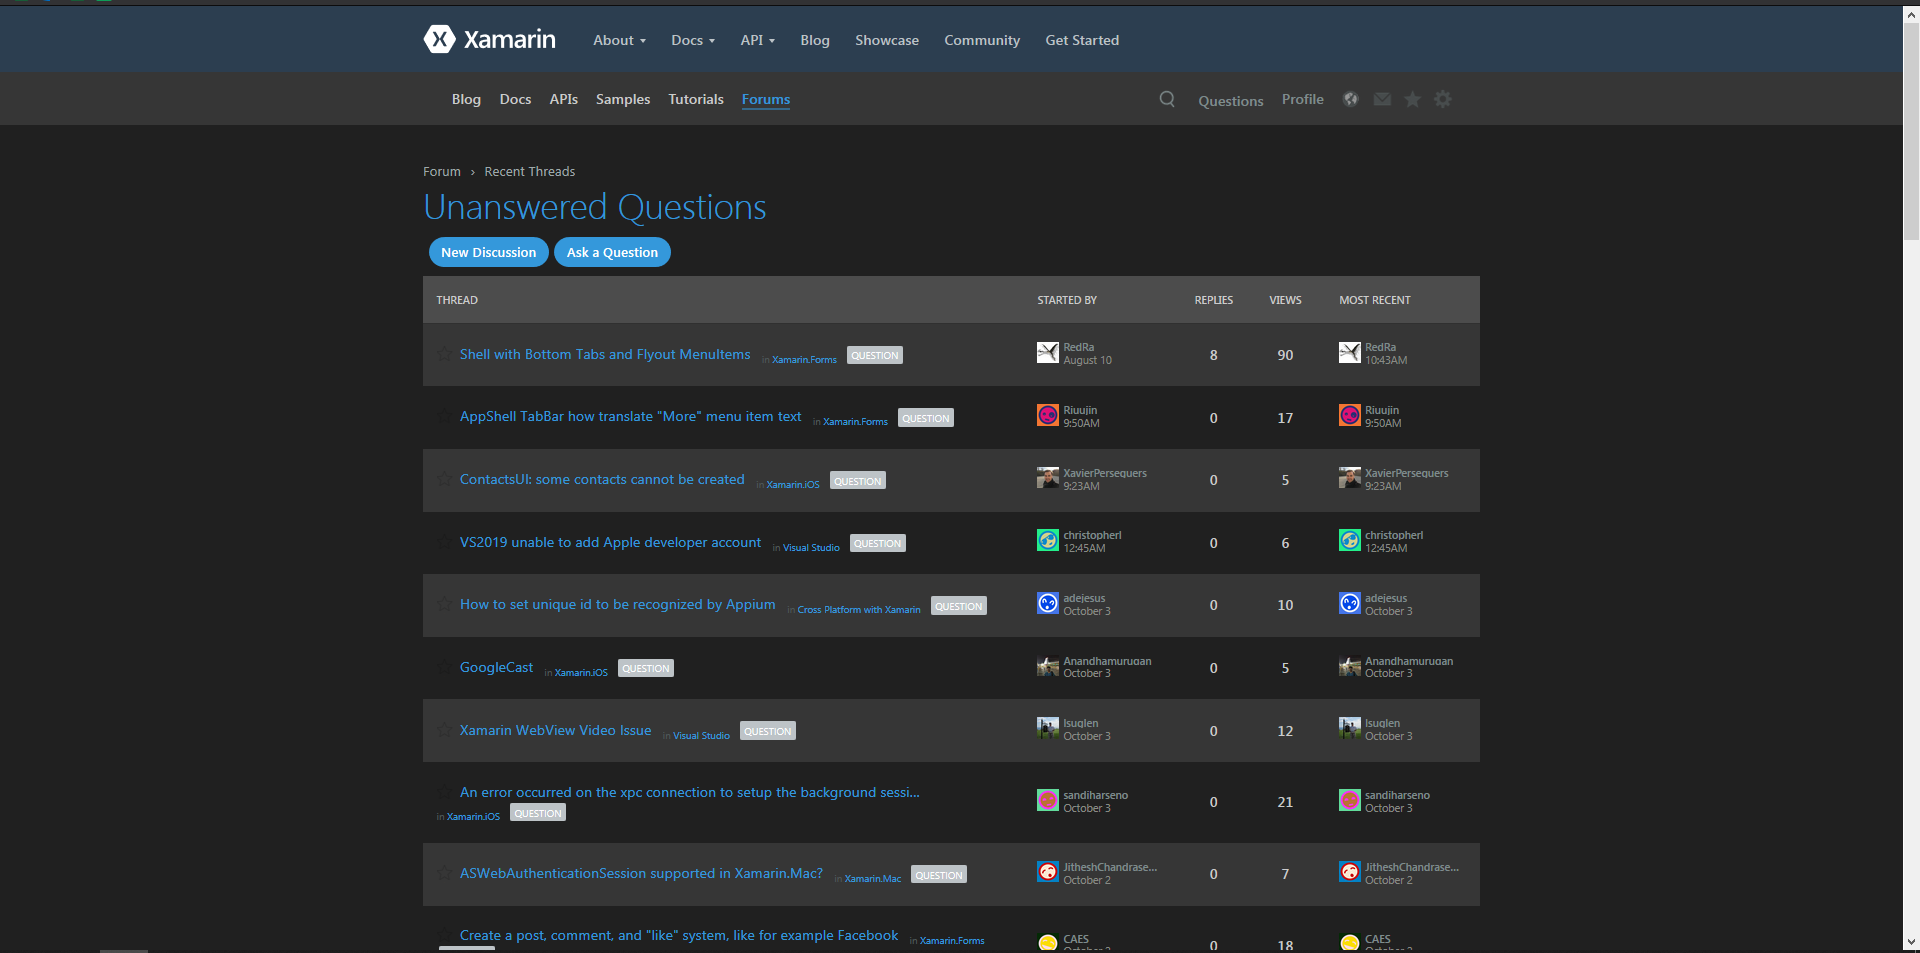Open the Showcase menu item

(x=887, y=40)
